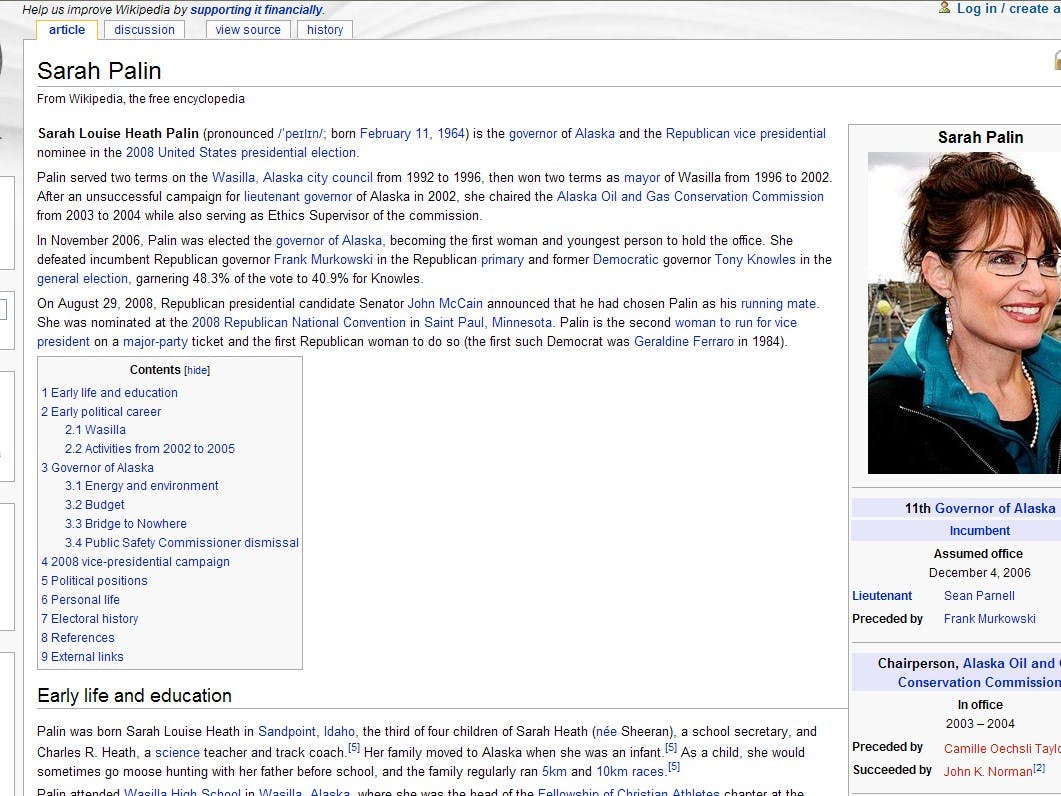Open 3.1 Energy and environment entry

point(141,486)
